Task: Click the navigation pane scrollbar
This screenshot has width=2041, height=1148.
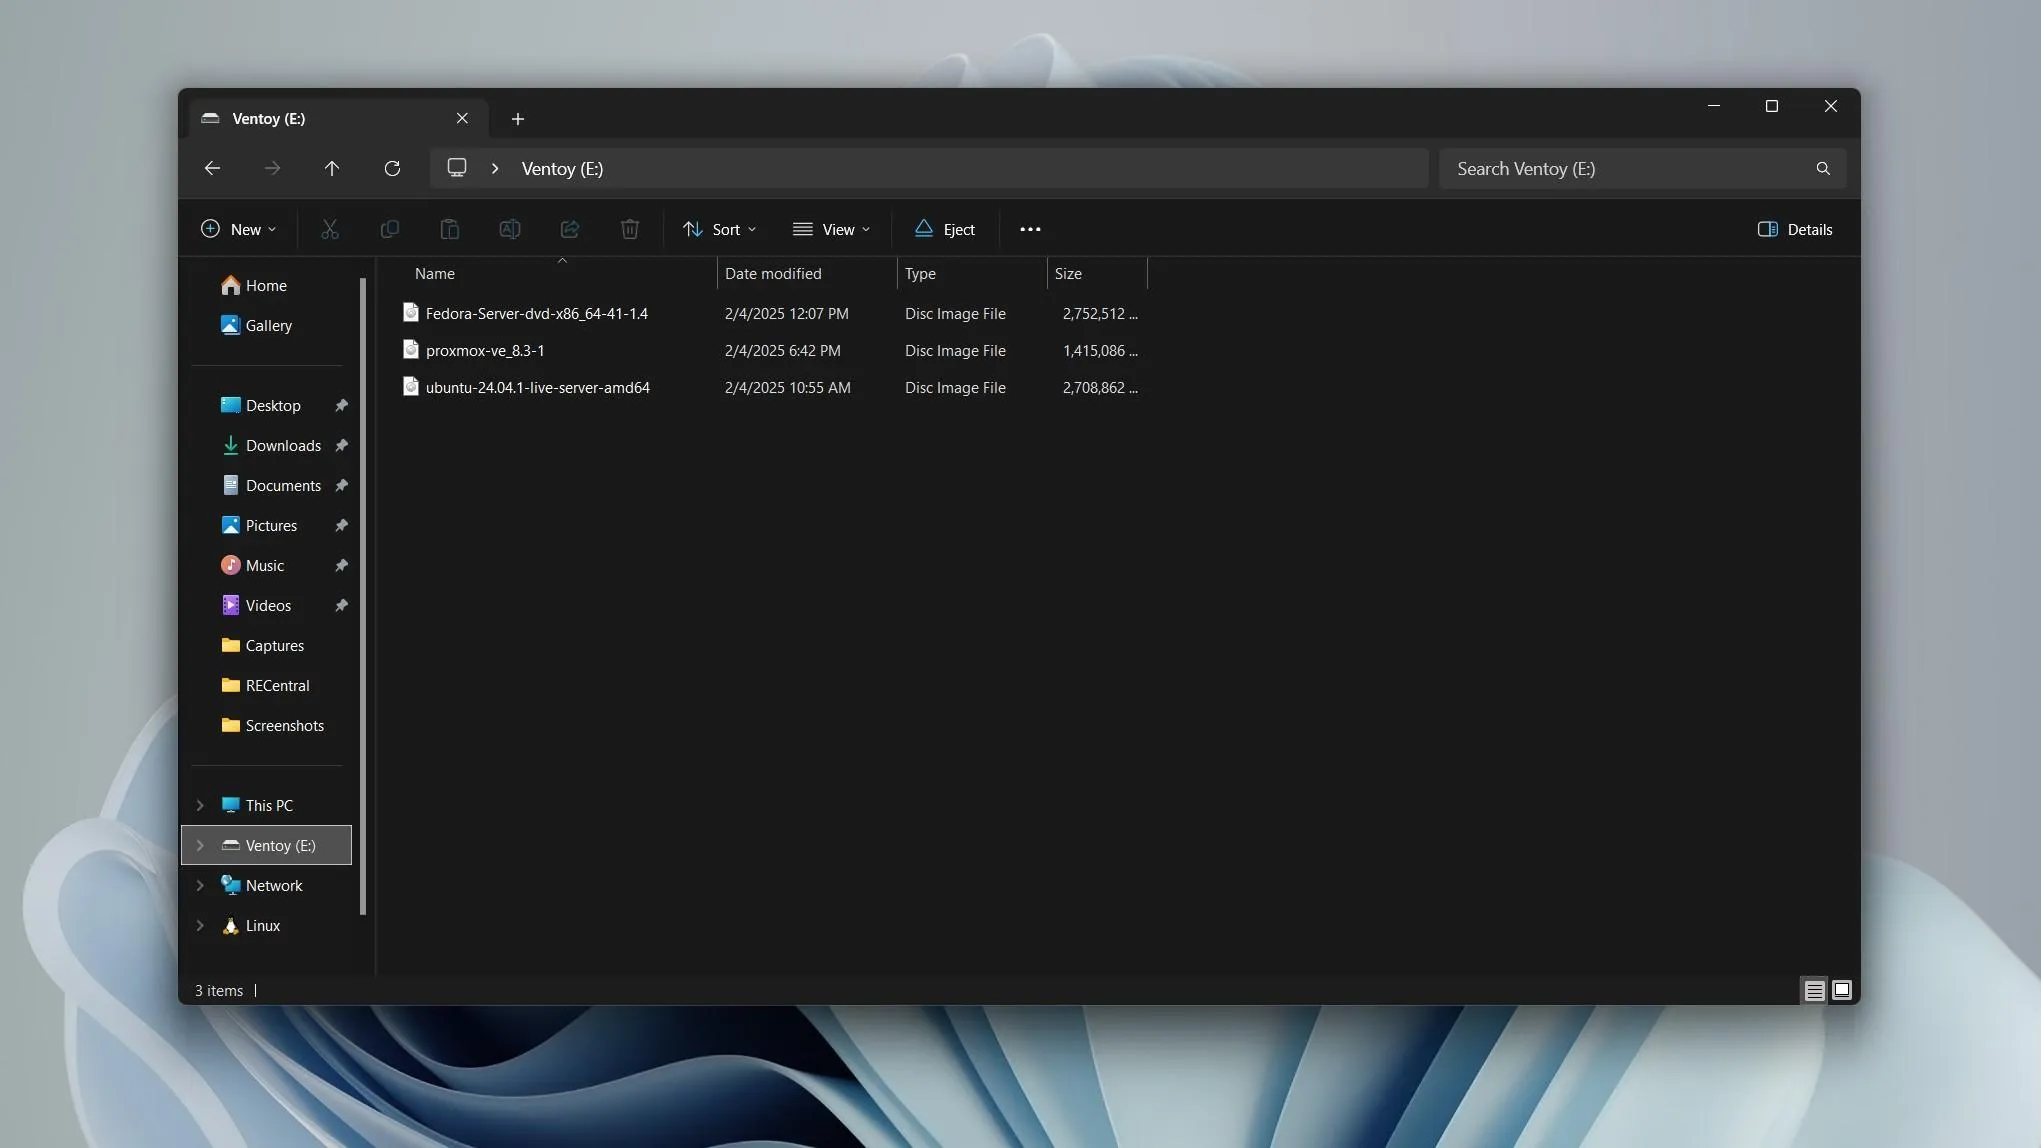Action: (363, 596)
